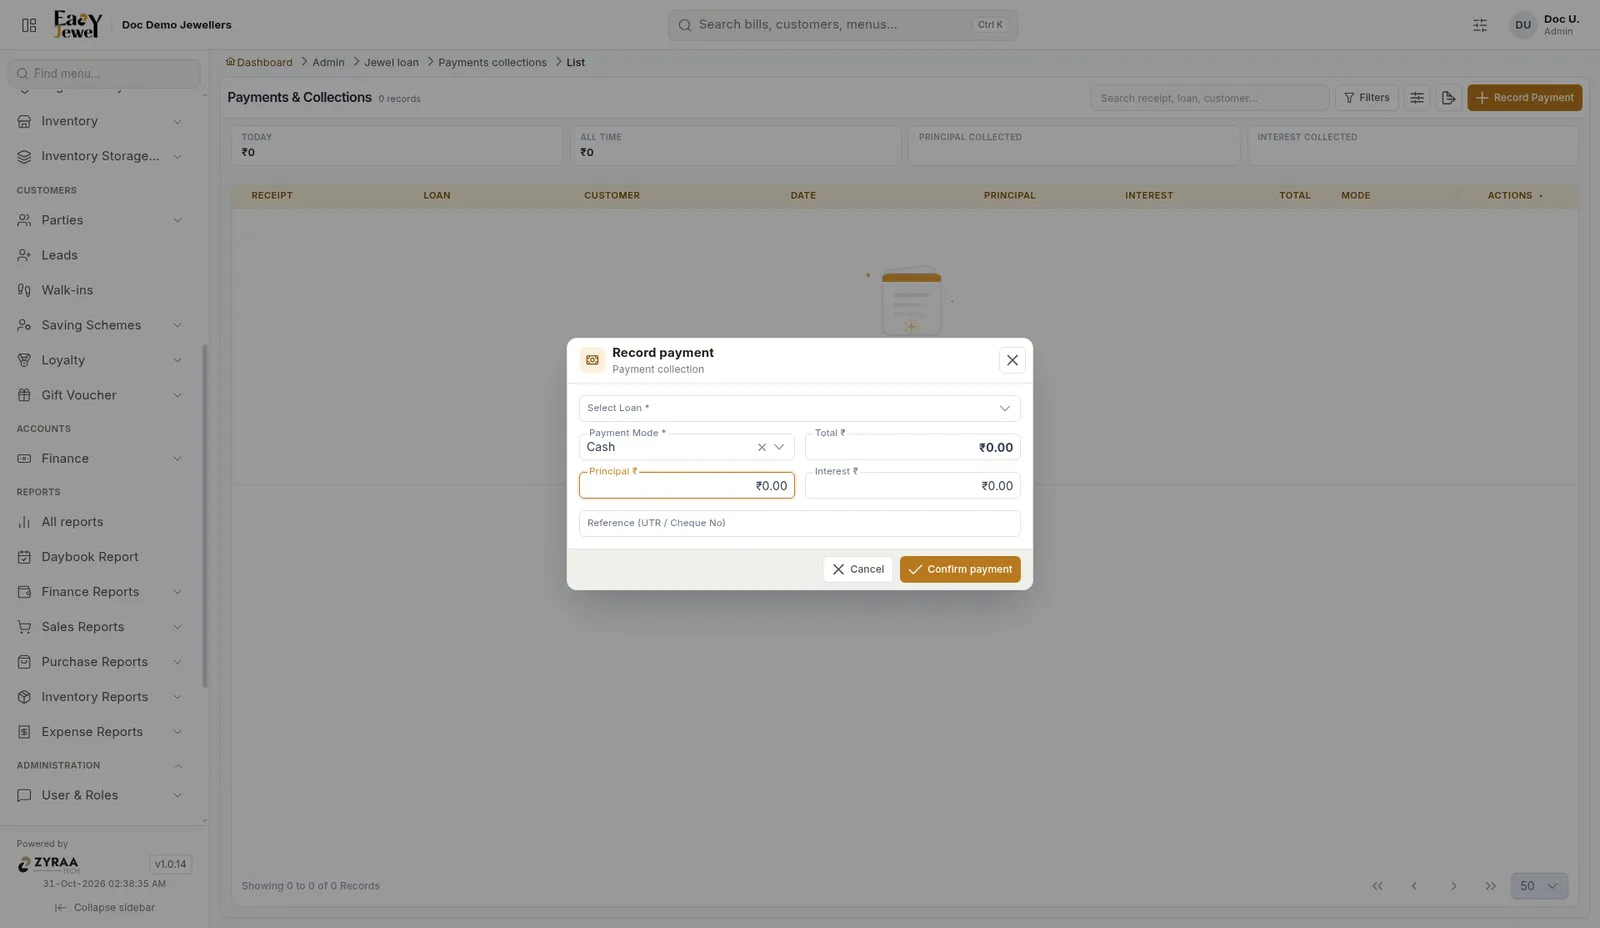This screenshot has height=928, width=1600.
Task: Go to the previous page of records
Action: [1414, 886]
